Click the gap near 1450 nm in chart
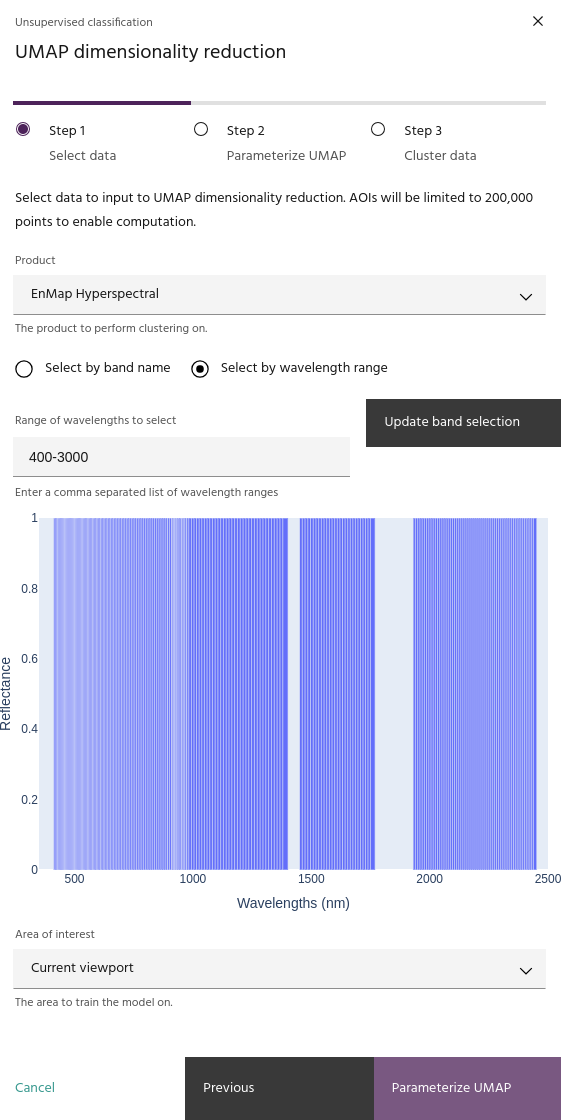The image size is (561, 1120). click(x=294, y=693)
